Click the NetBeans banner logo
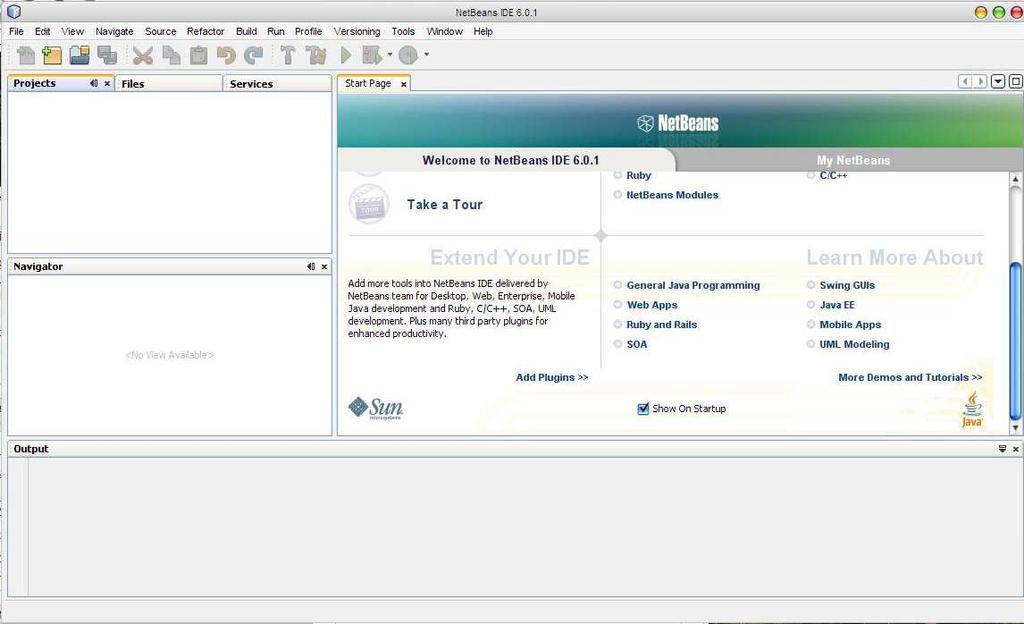1024x624 pixels. (678, 123)
